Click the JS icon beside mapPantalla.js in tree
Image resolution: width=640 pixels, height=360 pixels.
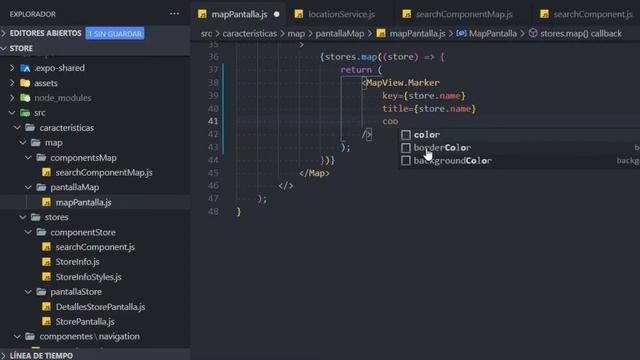[47, 202]
